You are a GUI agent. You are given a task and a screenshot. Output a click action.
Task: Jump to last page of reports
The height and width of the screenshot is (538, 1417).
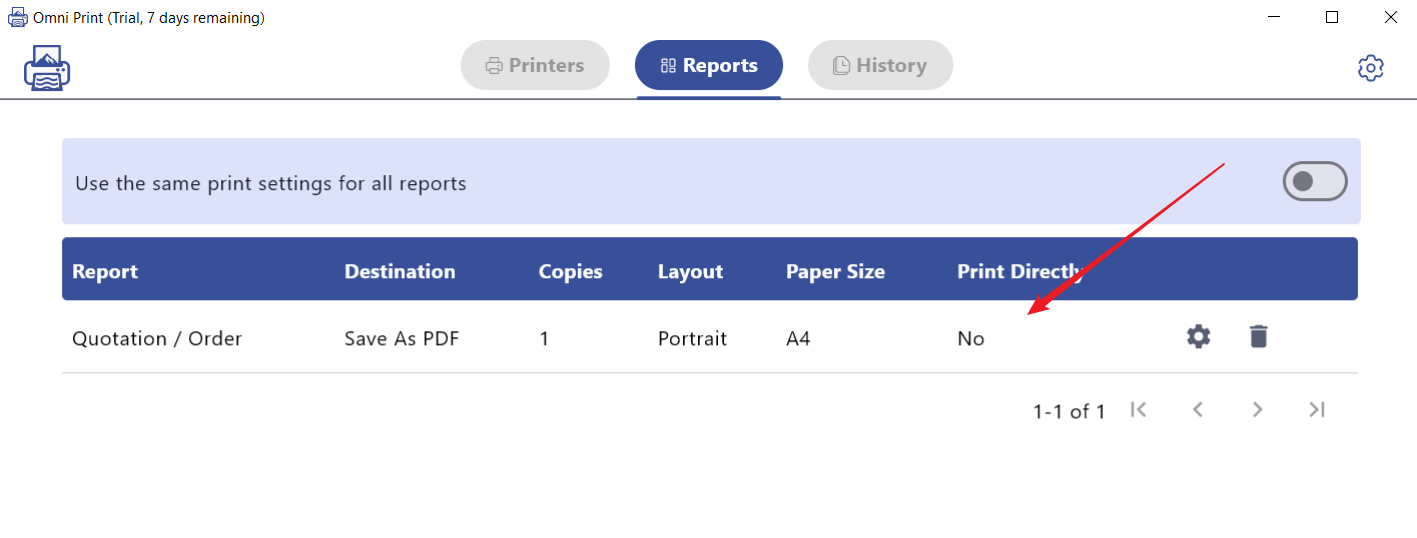pyautogui.click(x=1317, y=409)
